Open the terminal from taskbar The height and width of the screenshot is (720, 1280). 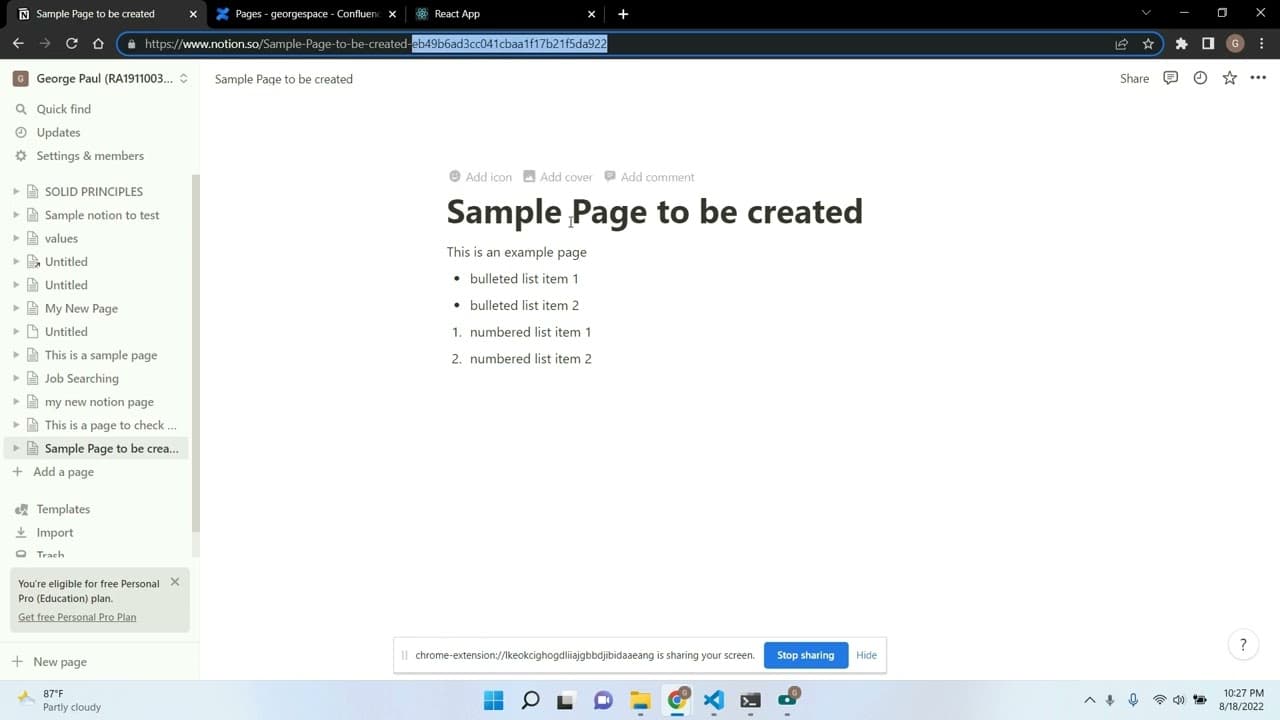[x=750, y=700]
